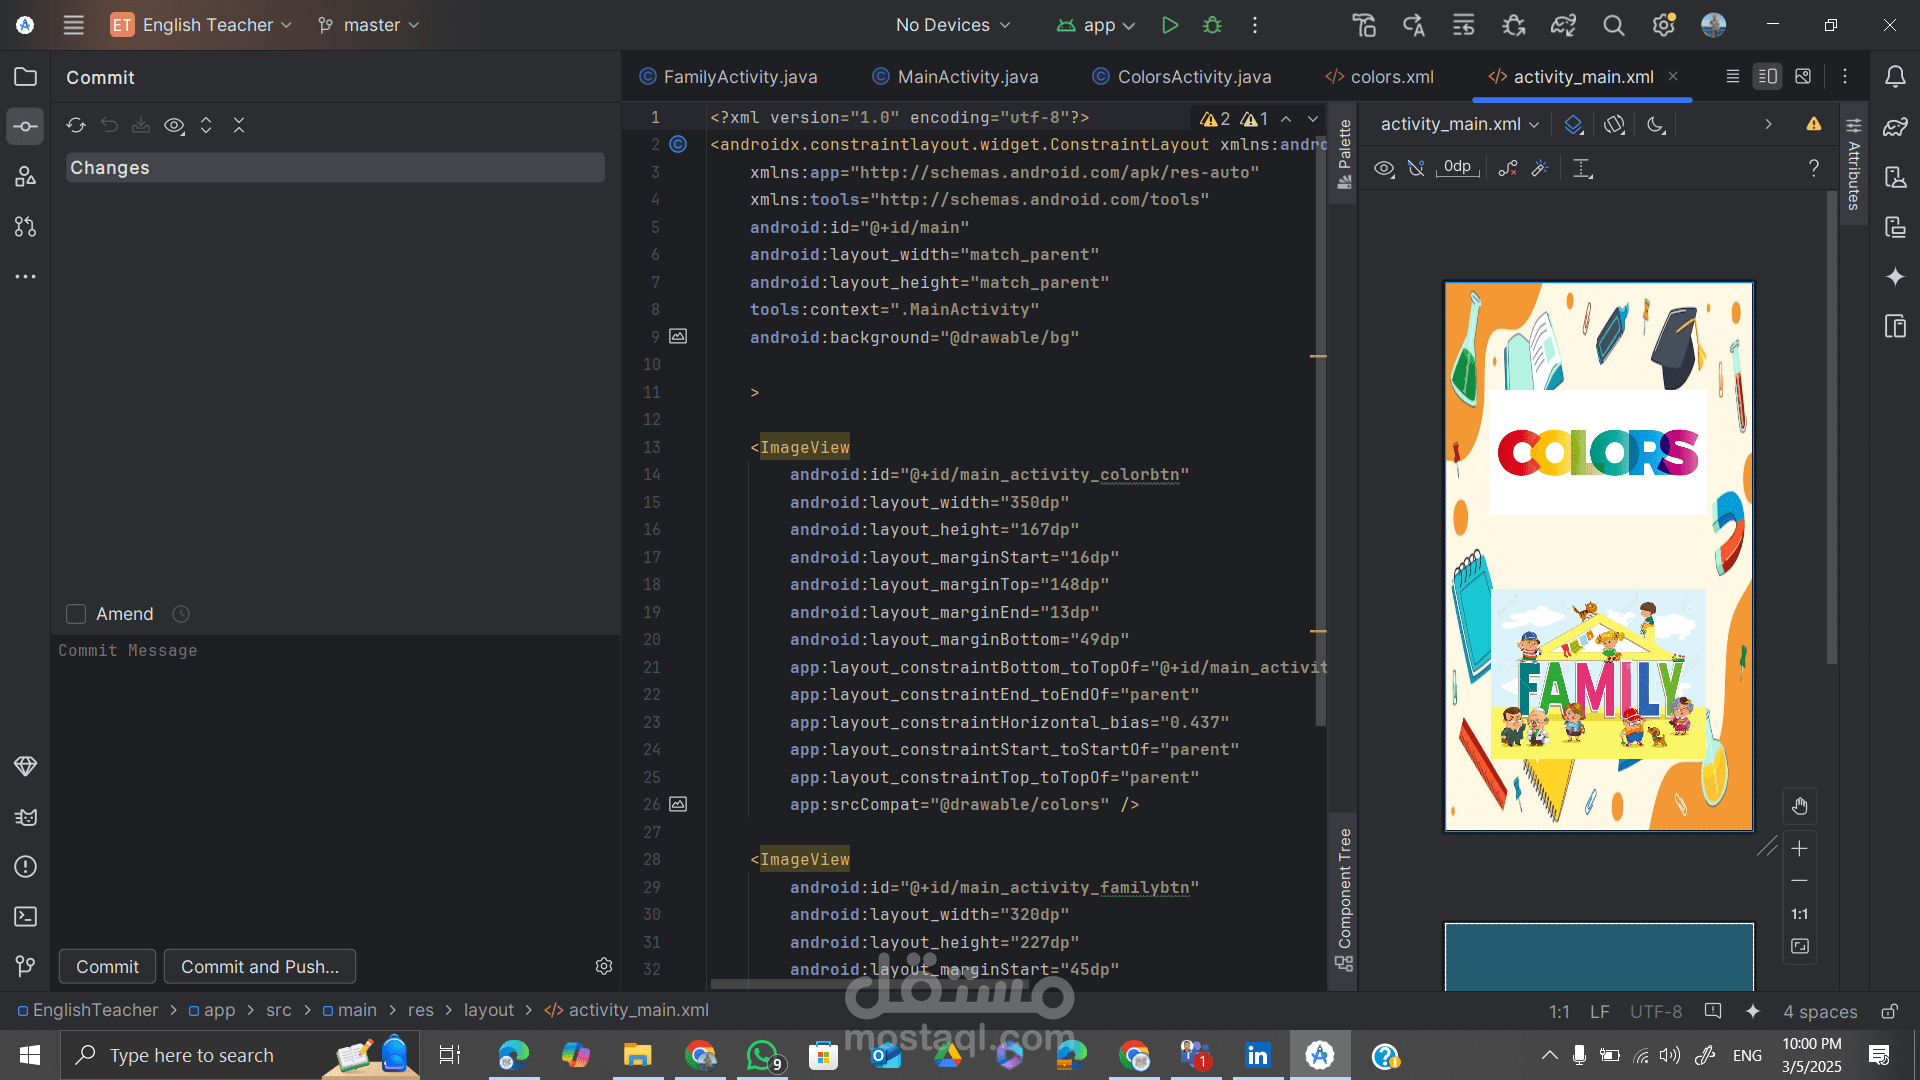The height and width of the screenshot is (1080, 1920).
Task: Open the Logcat tool window
Action: 26,817
